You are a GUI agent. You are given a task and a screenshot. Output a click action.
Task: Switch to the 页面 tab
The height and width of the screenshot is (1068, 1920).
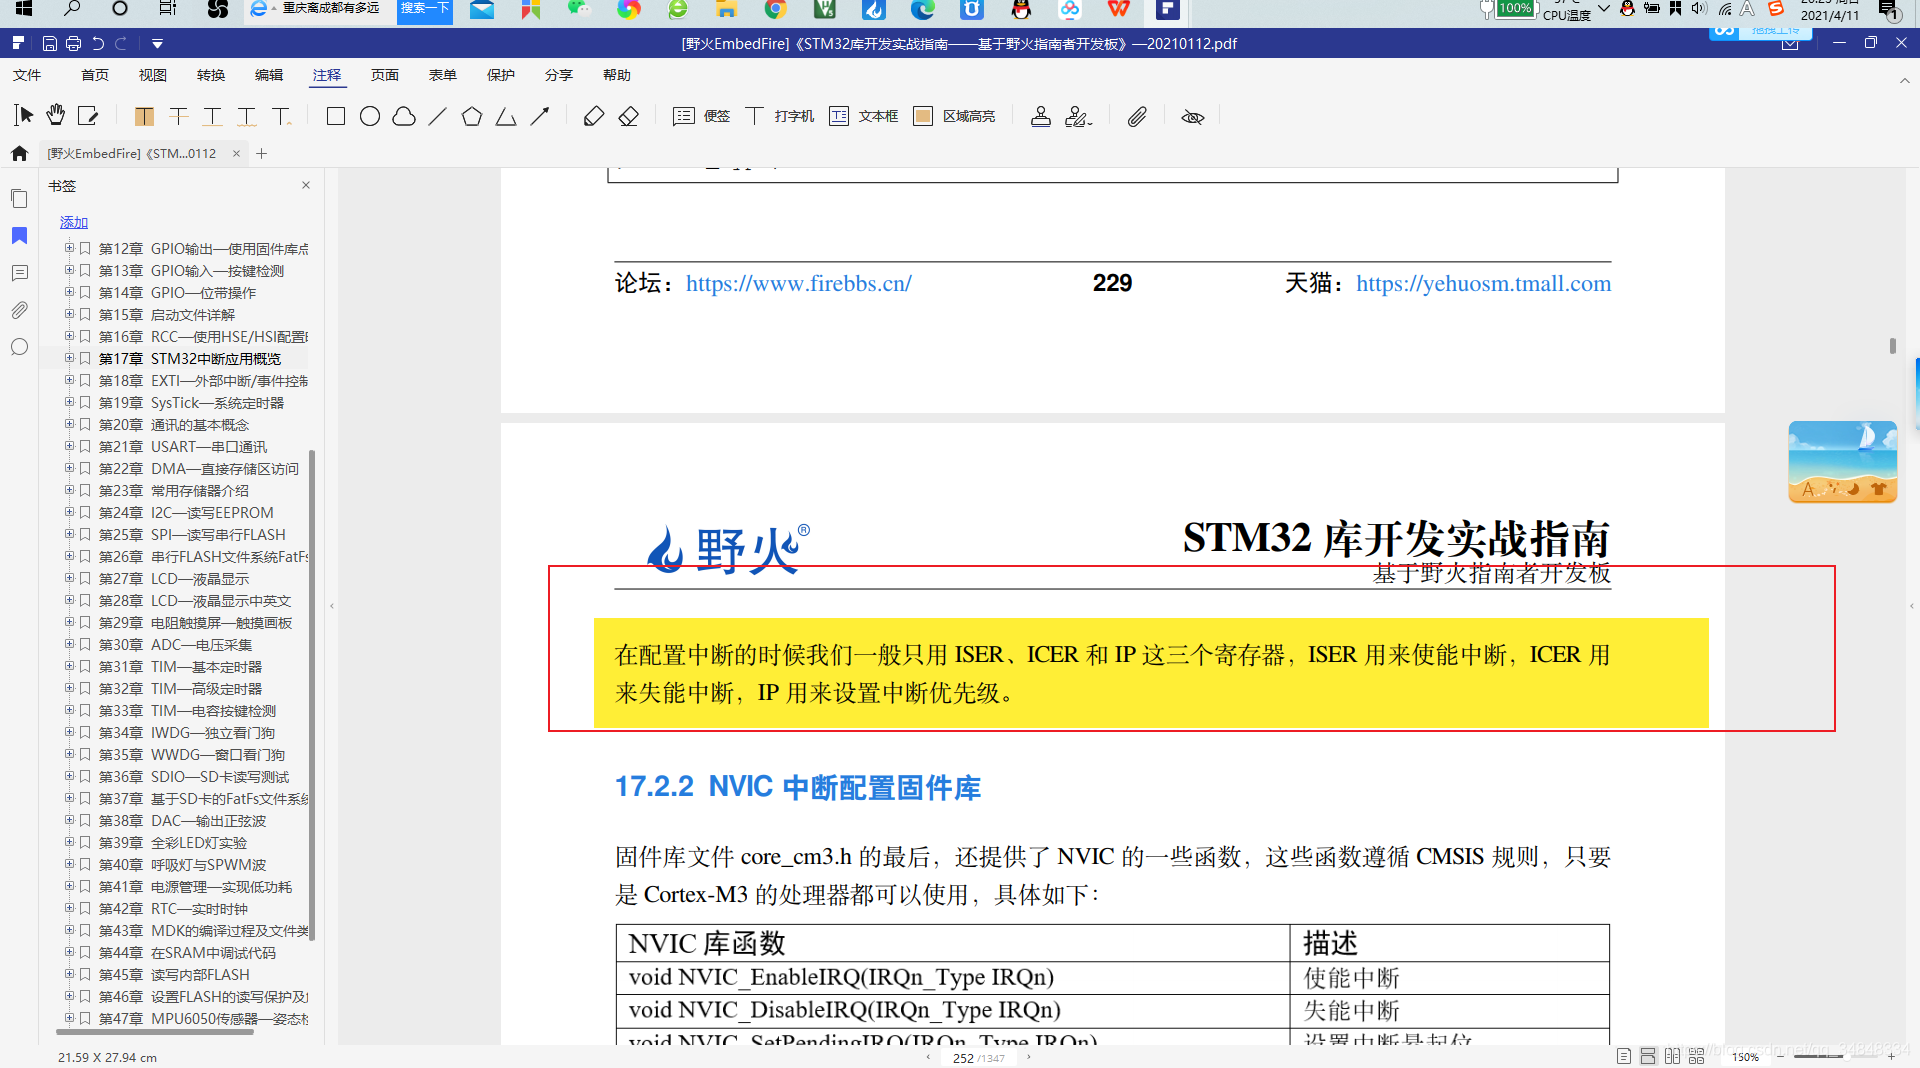[x=385, y=75]
